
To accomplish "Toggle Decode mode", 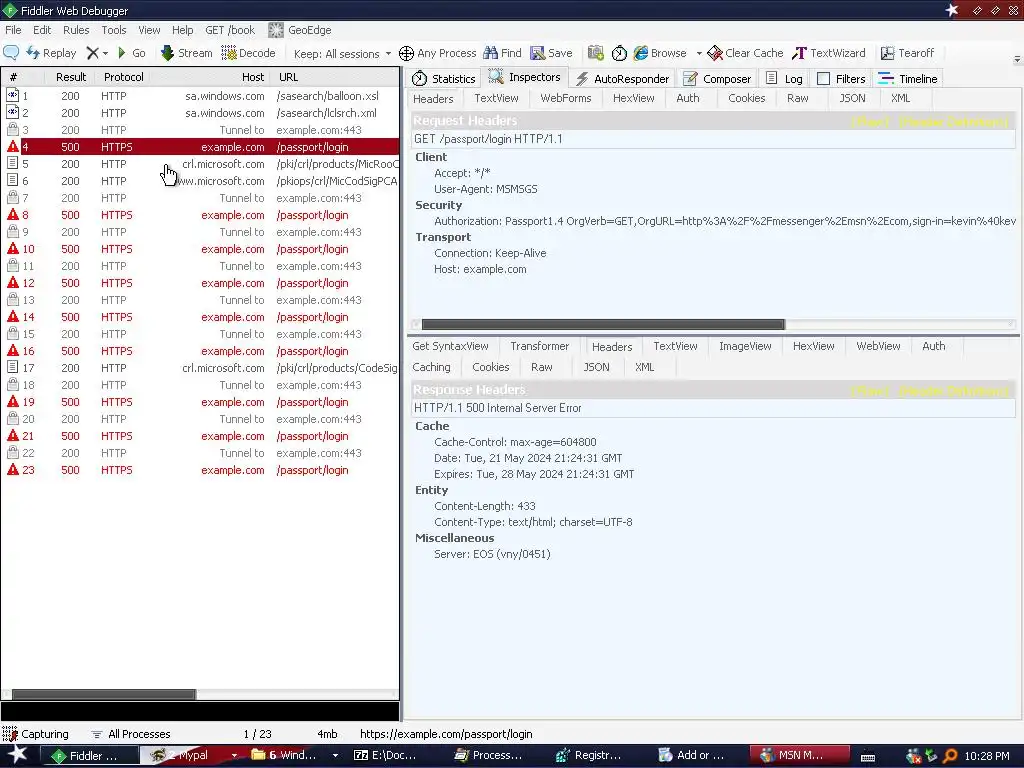I will [248, 53].
